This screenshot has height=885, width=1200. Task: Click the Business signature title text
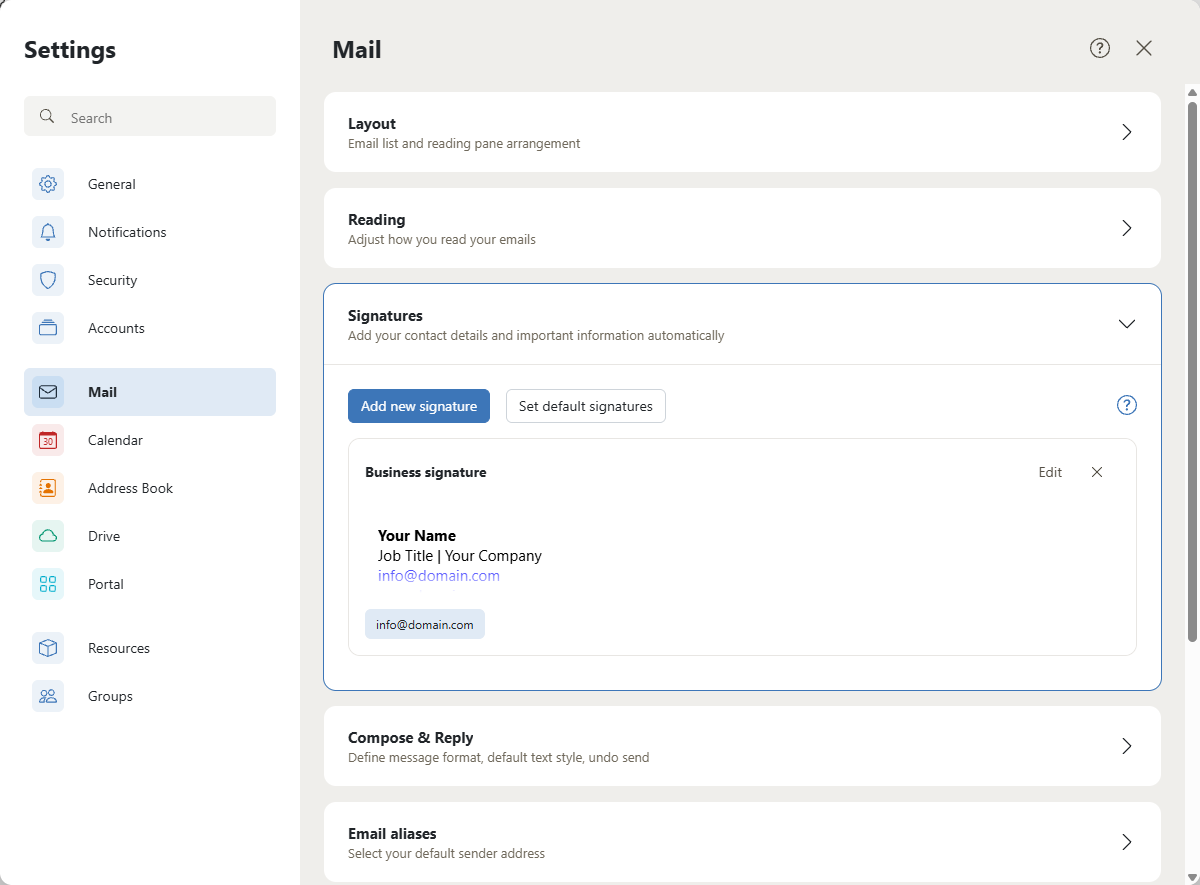pyautogui.click(x=426, y=472)
